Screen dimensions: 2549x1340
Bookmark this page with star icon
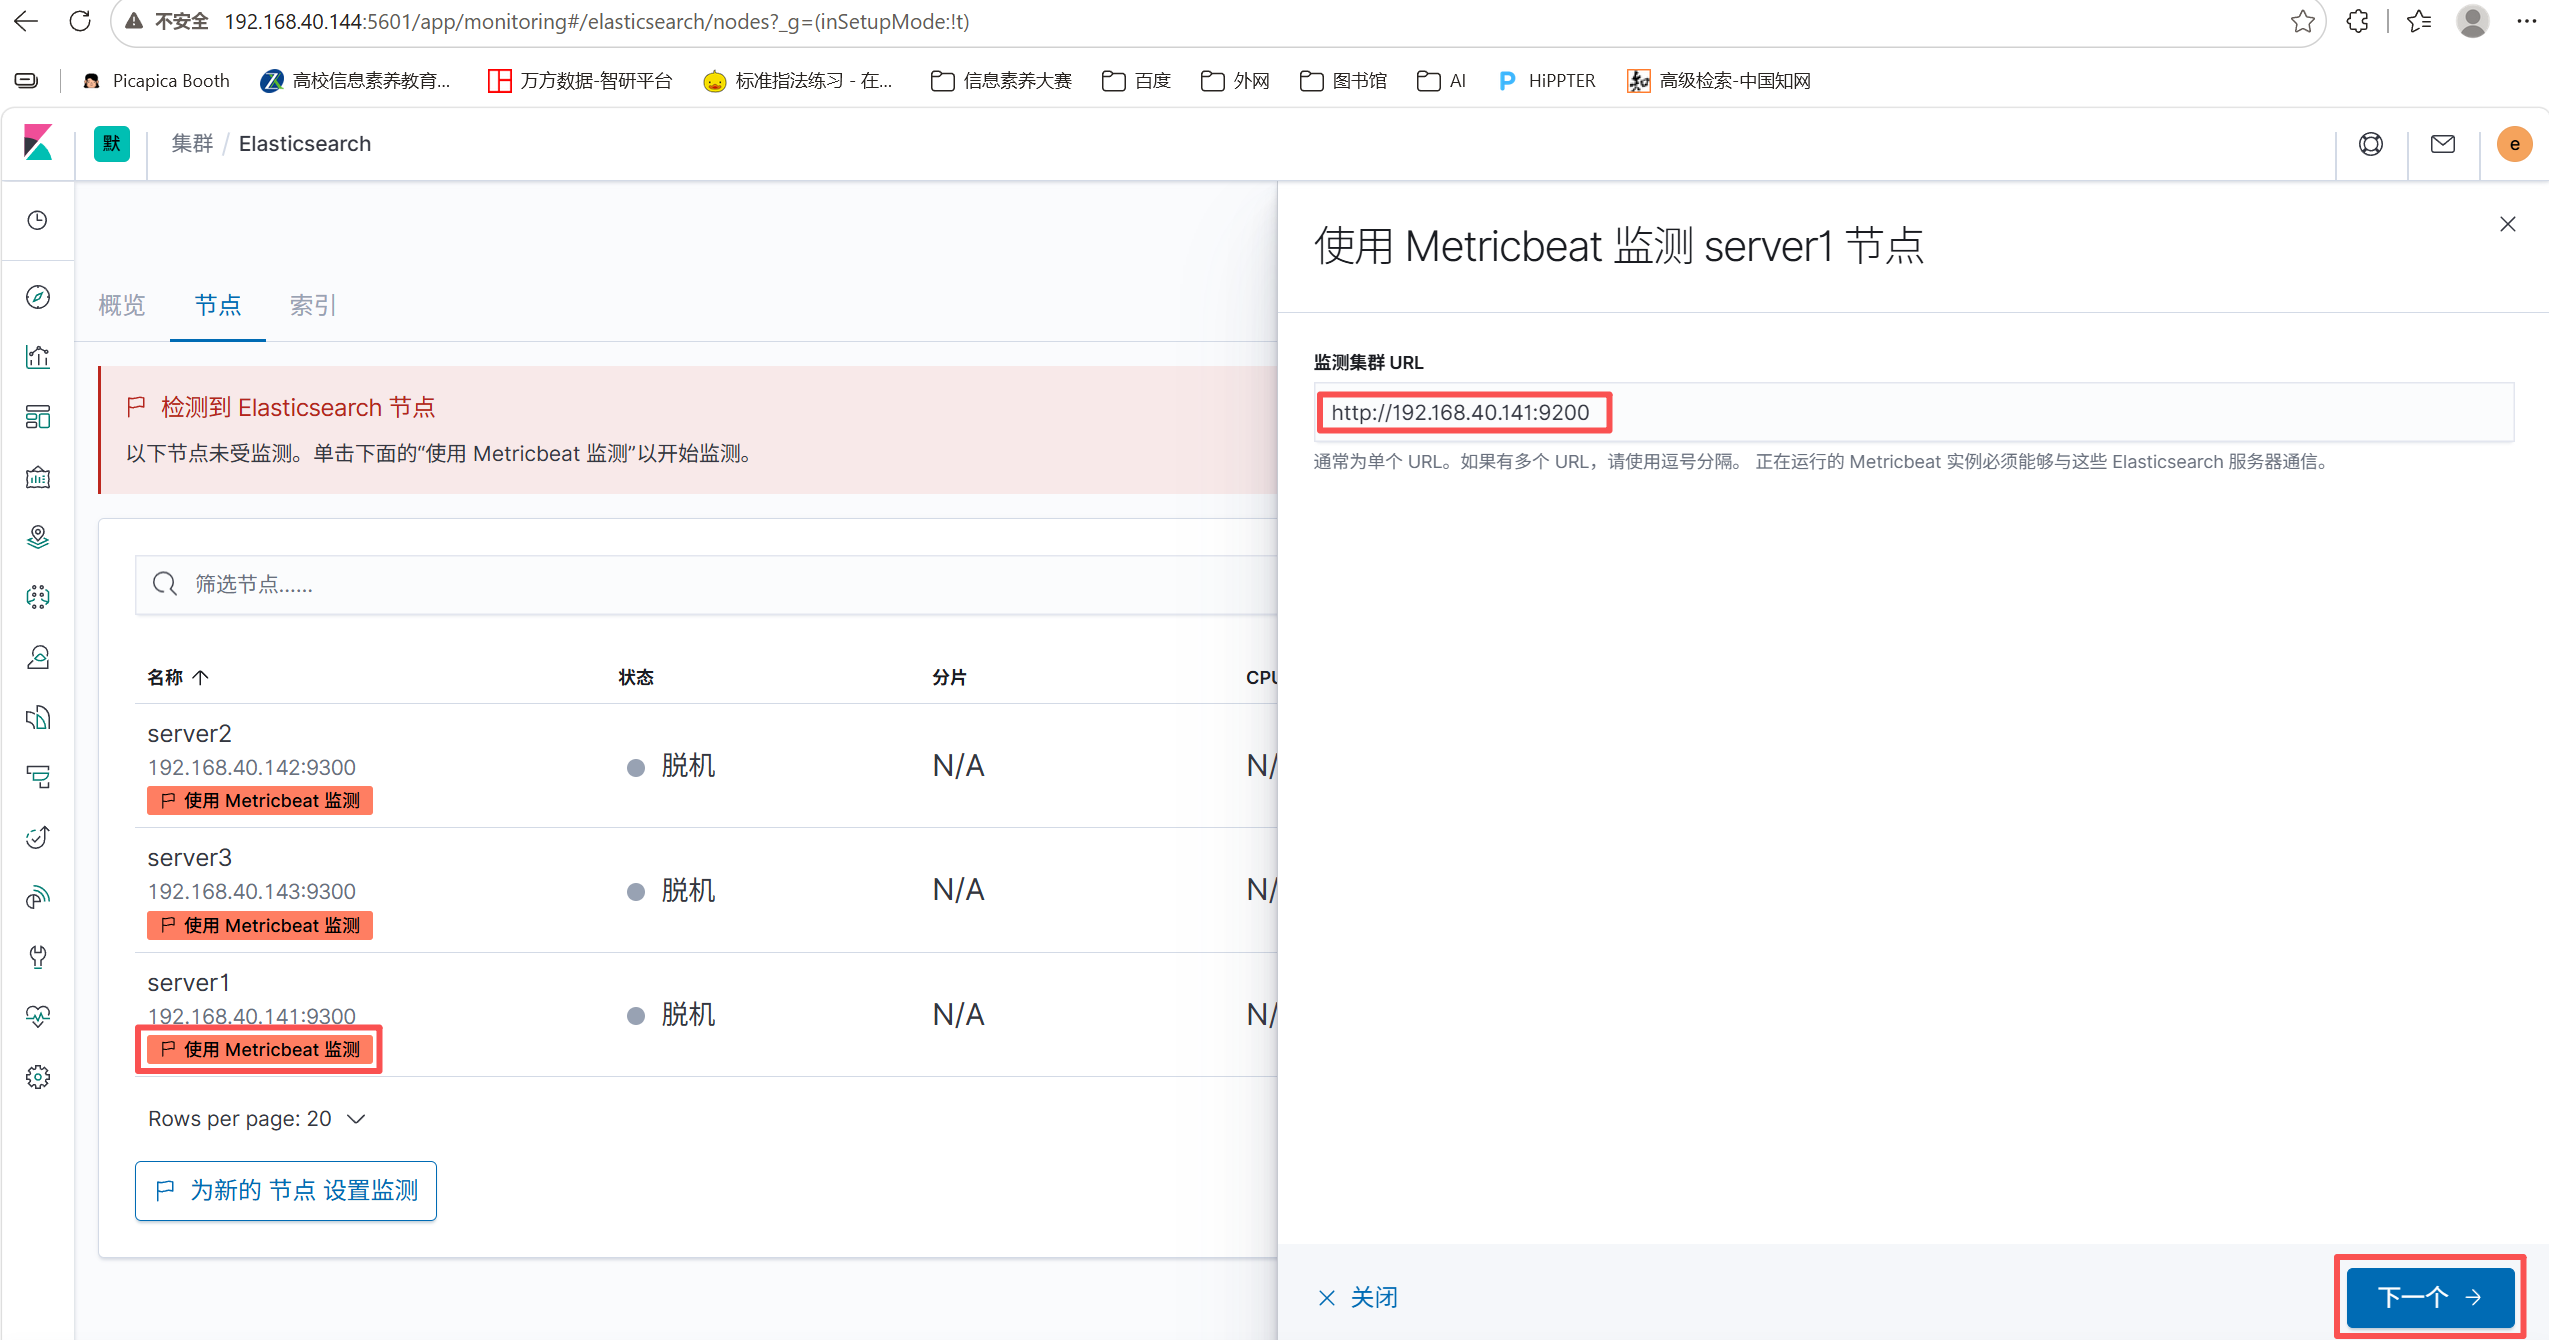click(2302, 21)
